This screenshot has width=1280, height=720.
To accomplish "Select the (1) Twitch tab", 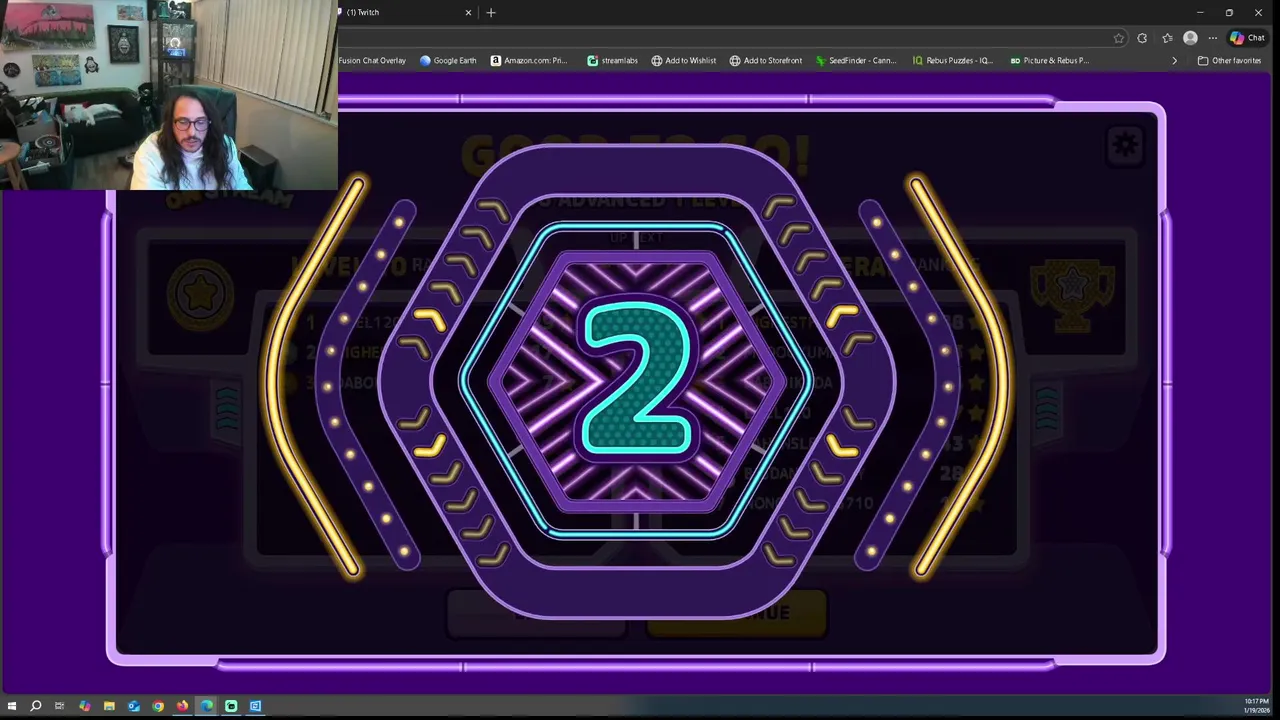I will pos(400,12).
